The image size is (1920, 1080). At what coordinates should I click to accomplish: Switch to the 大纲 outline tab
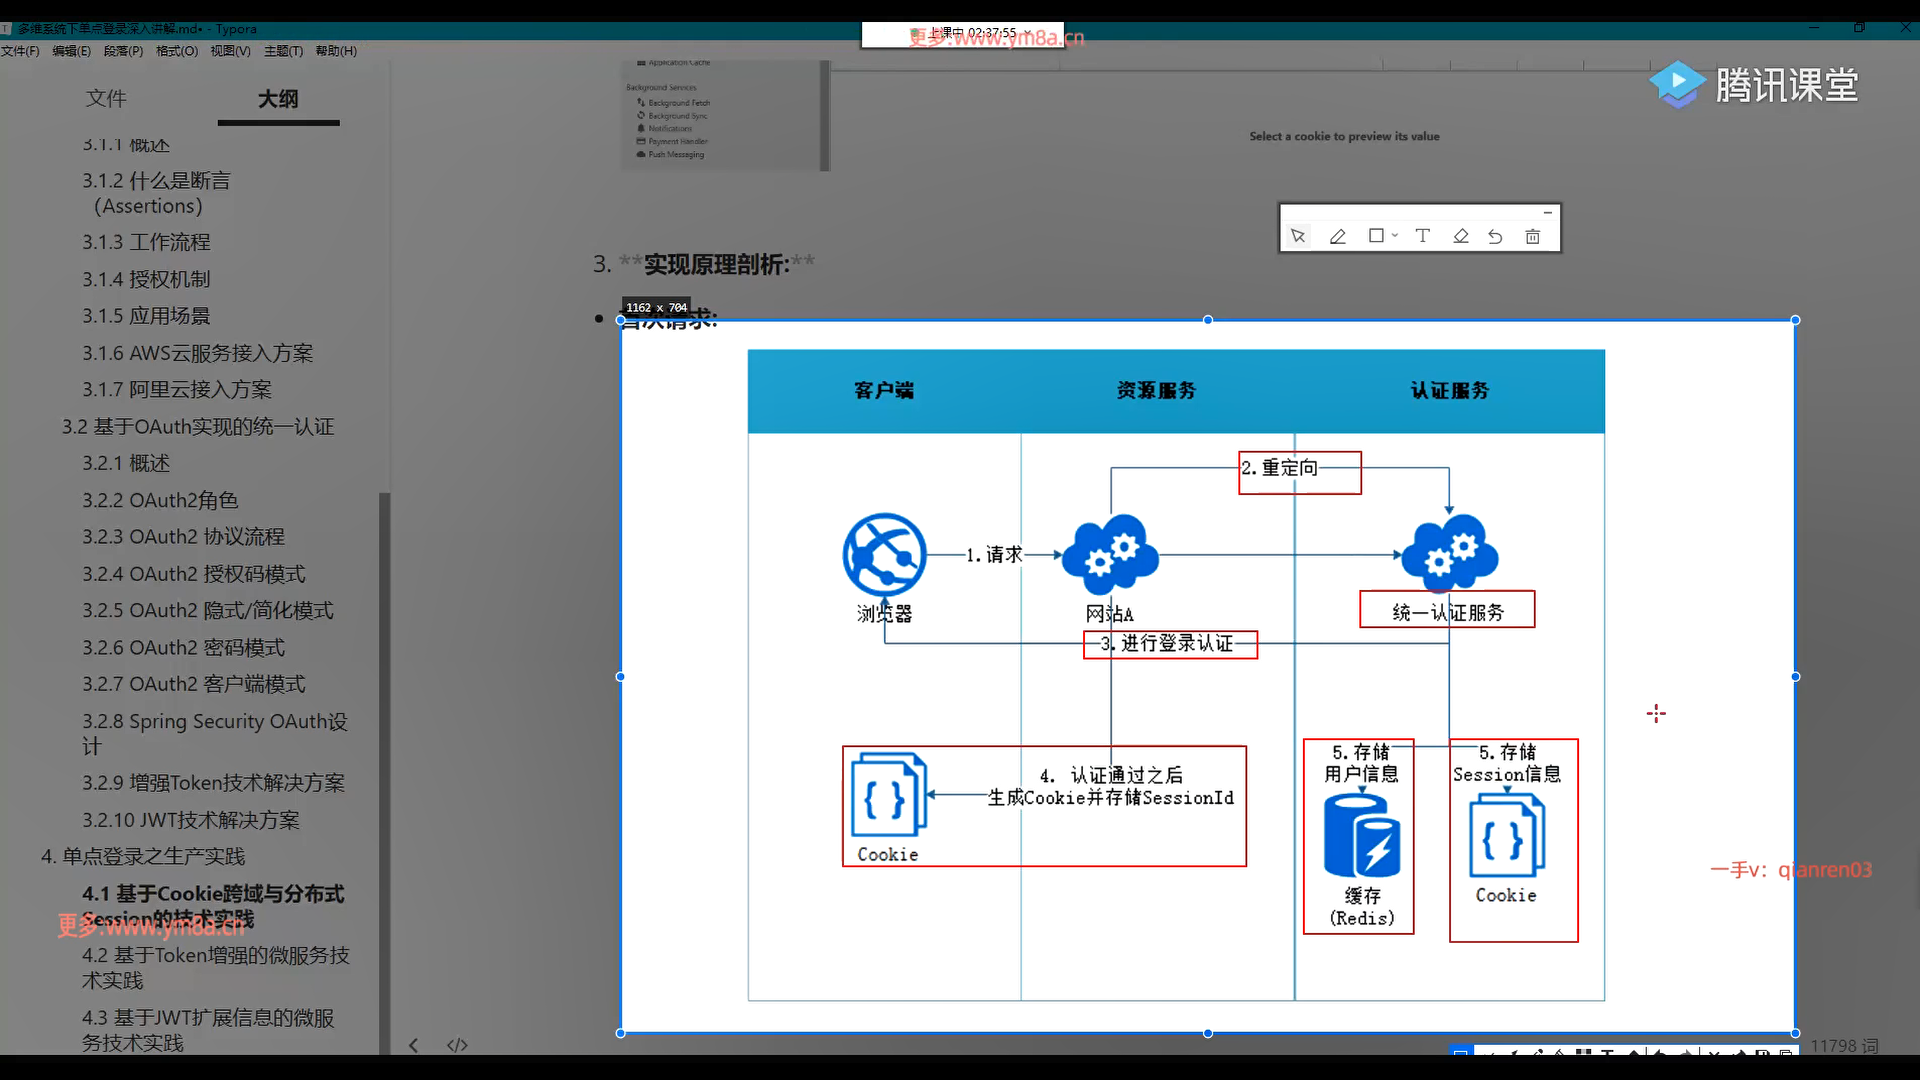278,98
